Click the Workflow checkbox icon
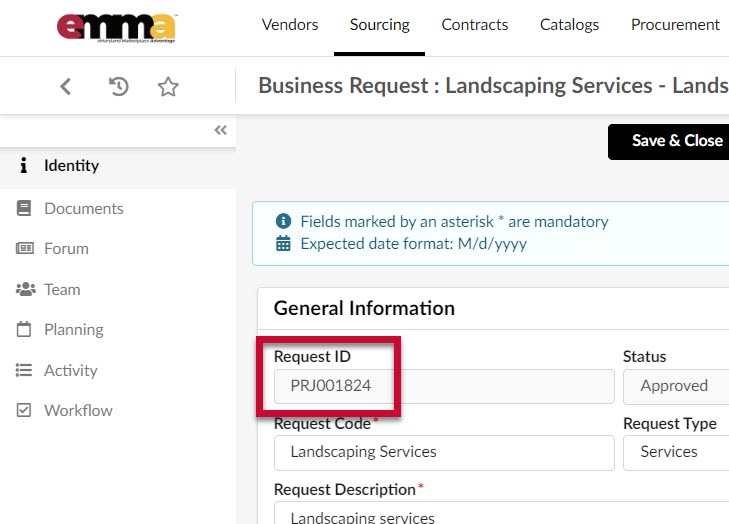The height and width of the screenshot is (524, 729). coord(24,410)
